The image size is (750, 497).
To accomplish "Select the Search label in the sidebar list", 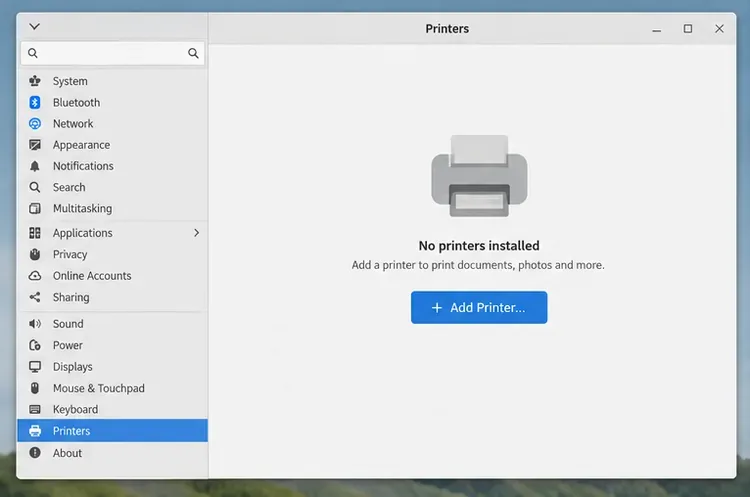I will point(69,187).
